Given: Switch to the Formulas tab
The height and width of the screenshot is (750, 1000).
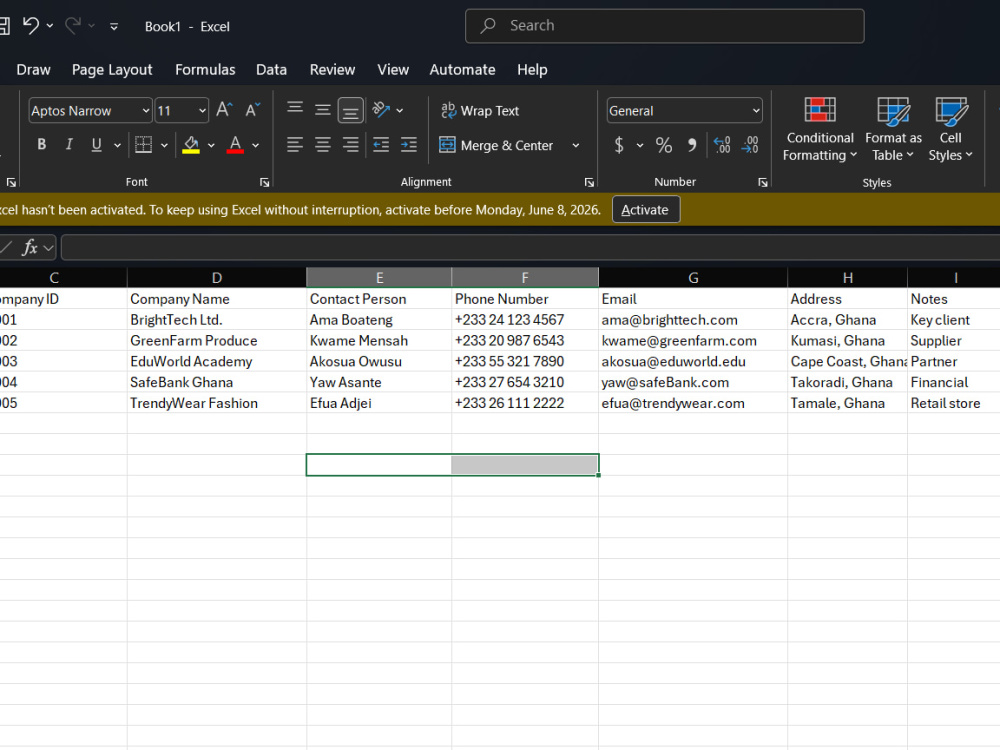Looking at the screenshot, I should click(205, 70).
